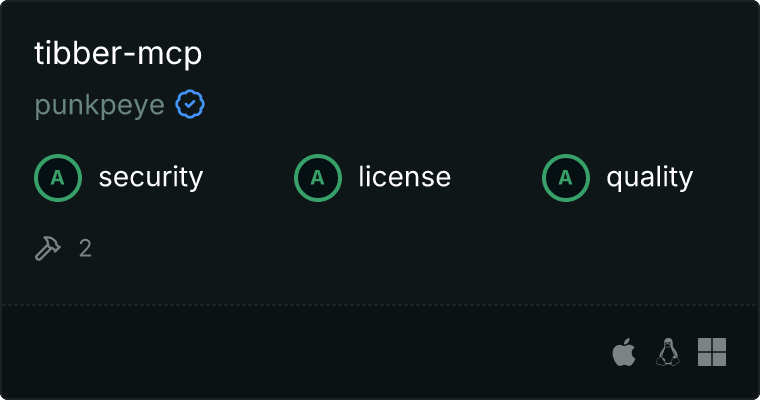Select the Linux penguin platform icon
The height and width of the screenshot is (400, 760).
(x=668, y=352)
